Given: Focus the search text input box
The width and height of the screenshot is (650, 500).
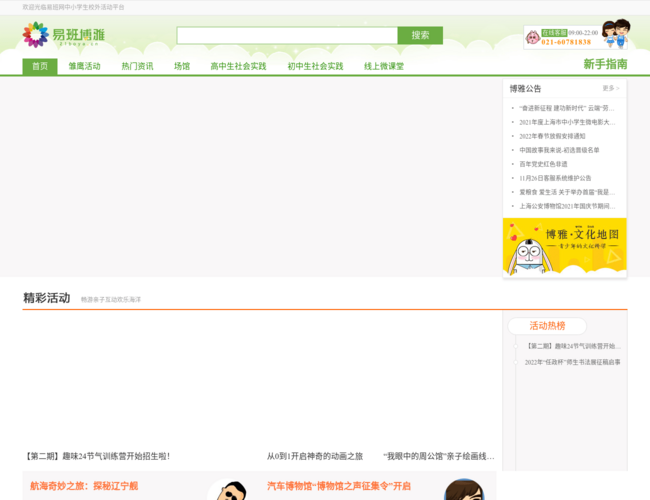Looking at the screenshot, I should coord(287,35).
